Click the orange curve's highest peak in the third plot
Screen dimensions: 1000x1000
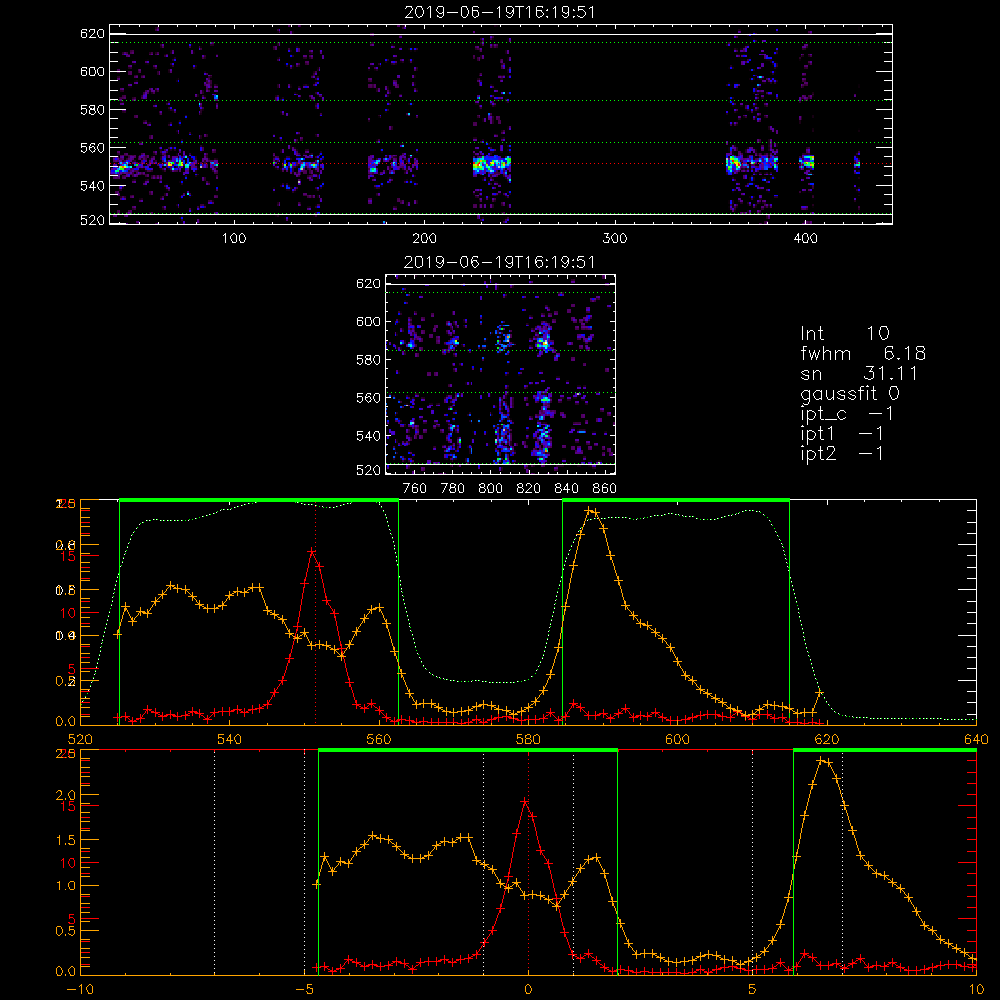[590, 511]
